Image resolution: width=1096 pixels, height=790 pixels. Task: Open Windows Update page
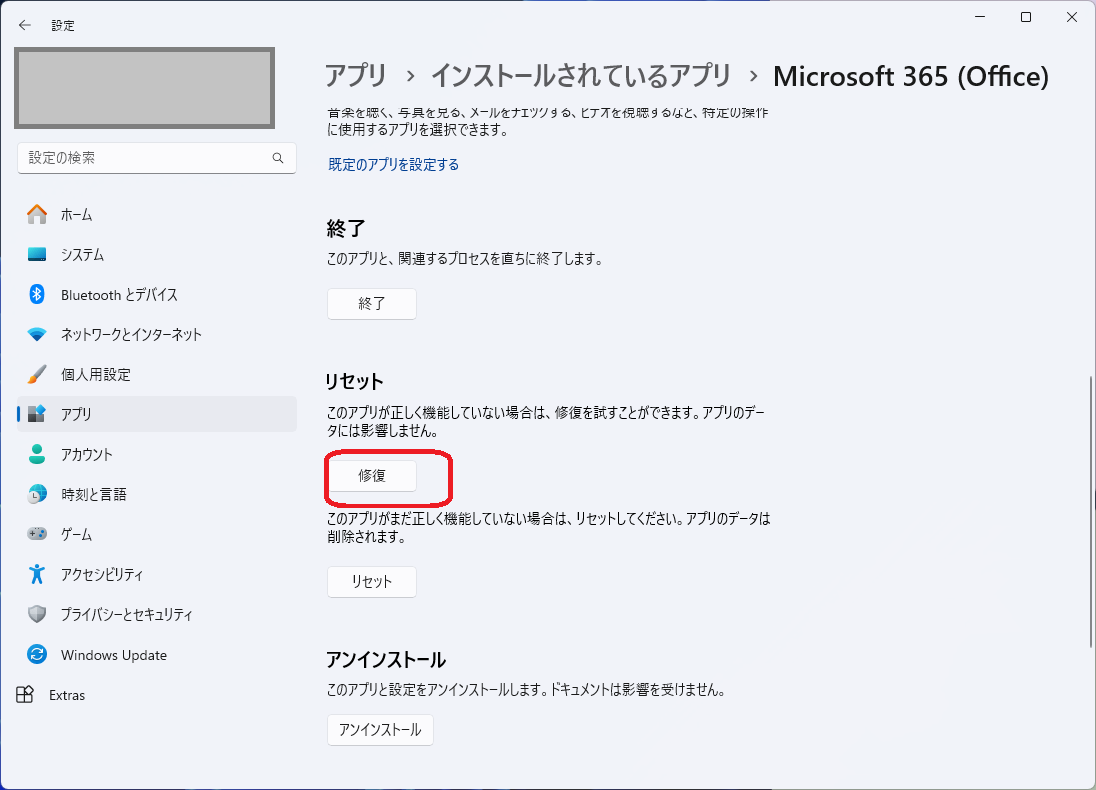(157, 654)
